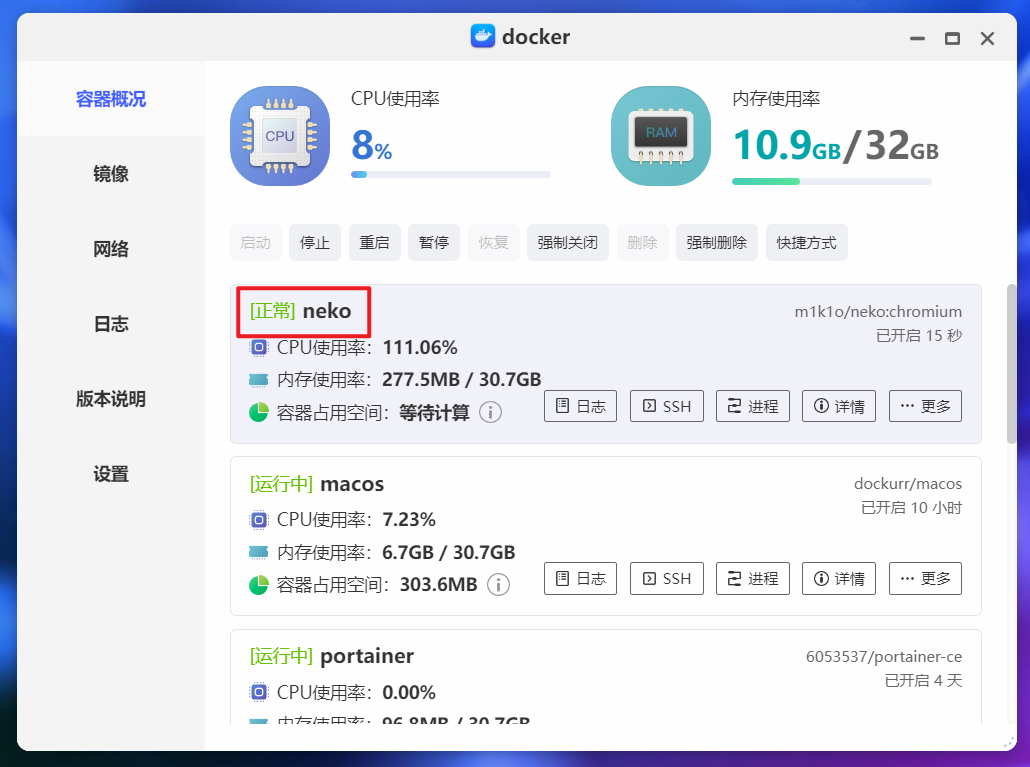Open info icon next to 303.6MB
This screenshot has width=1030, height=767.
click(498, 584)
